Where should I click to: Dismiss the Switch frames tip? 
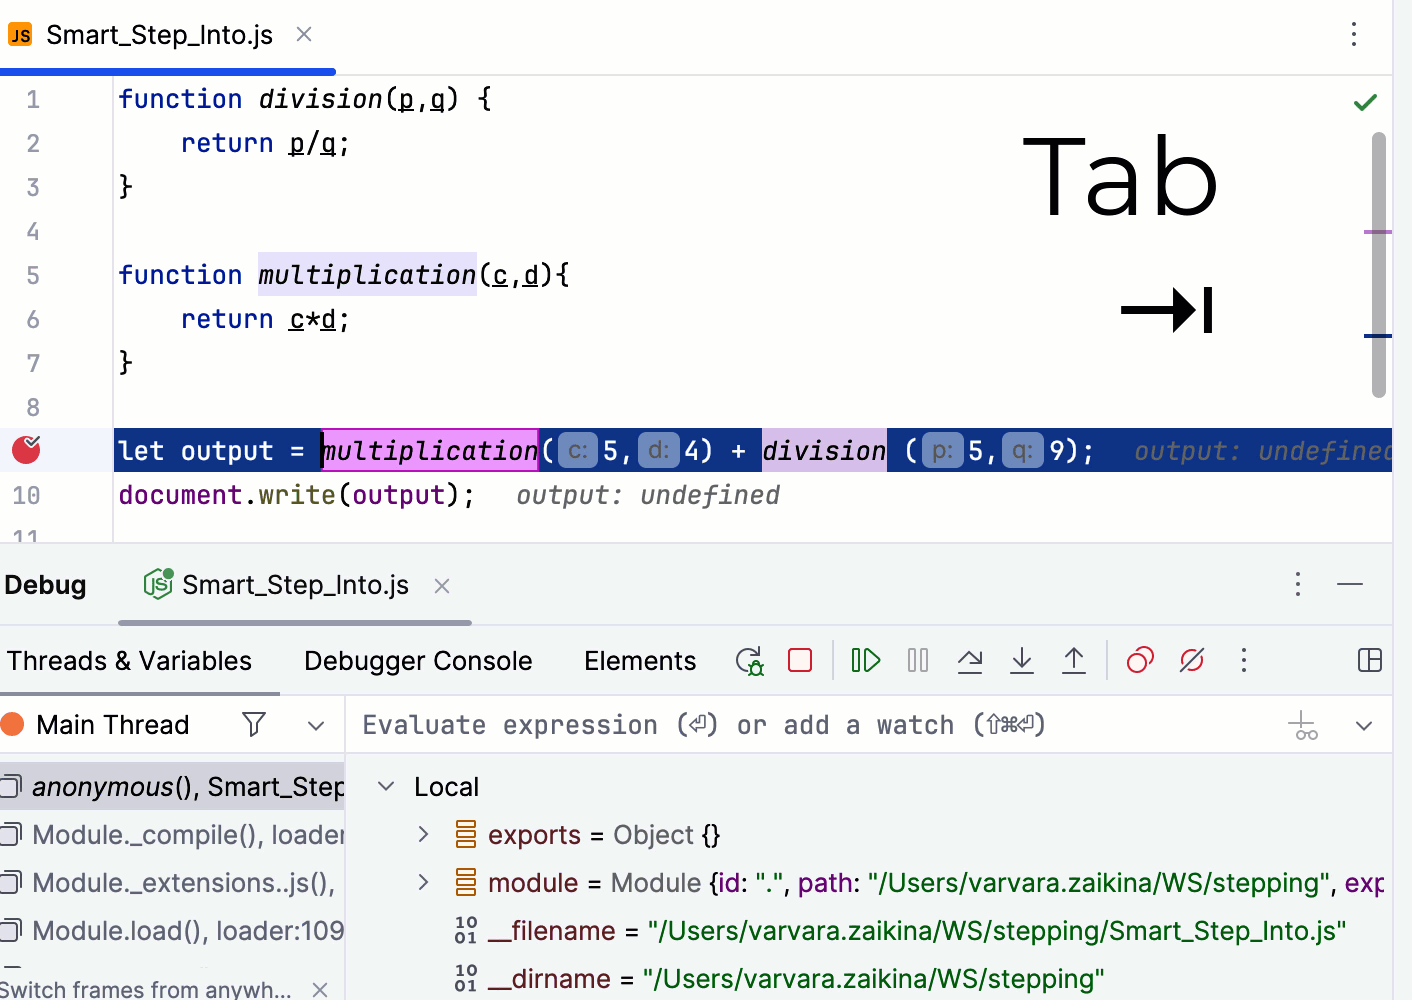(319, 988)
